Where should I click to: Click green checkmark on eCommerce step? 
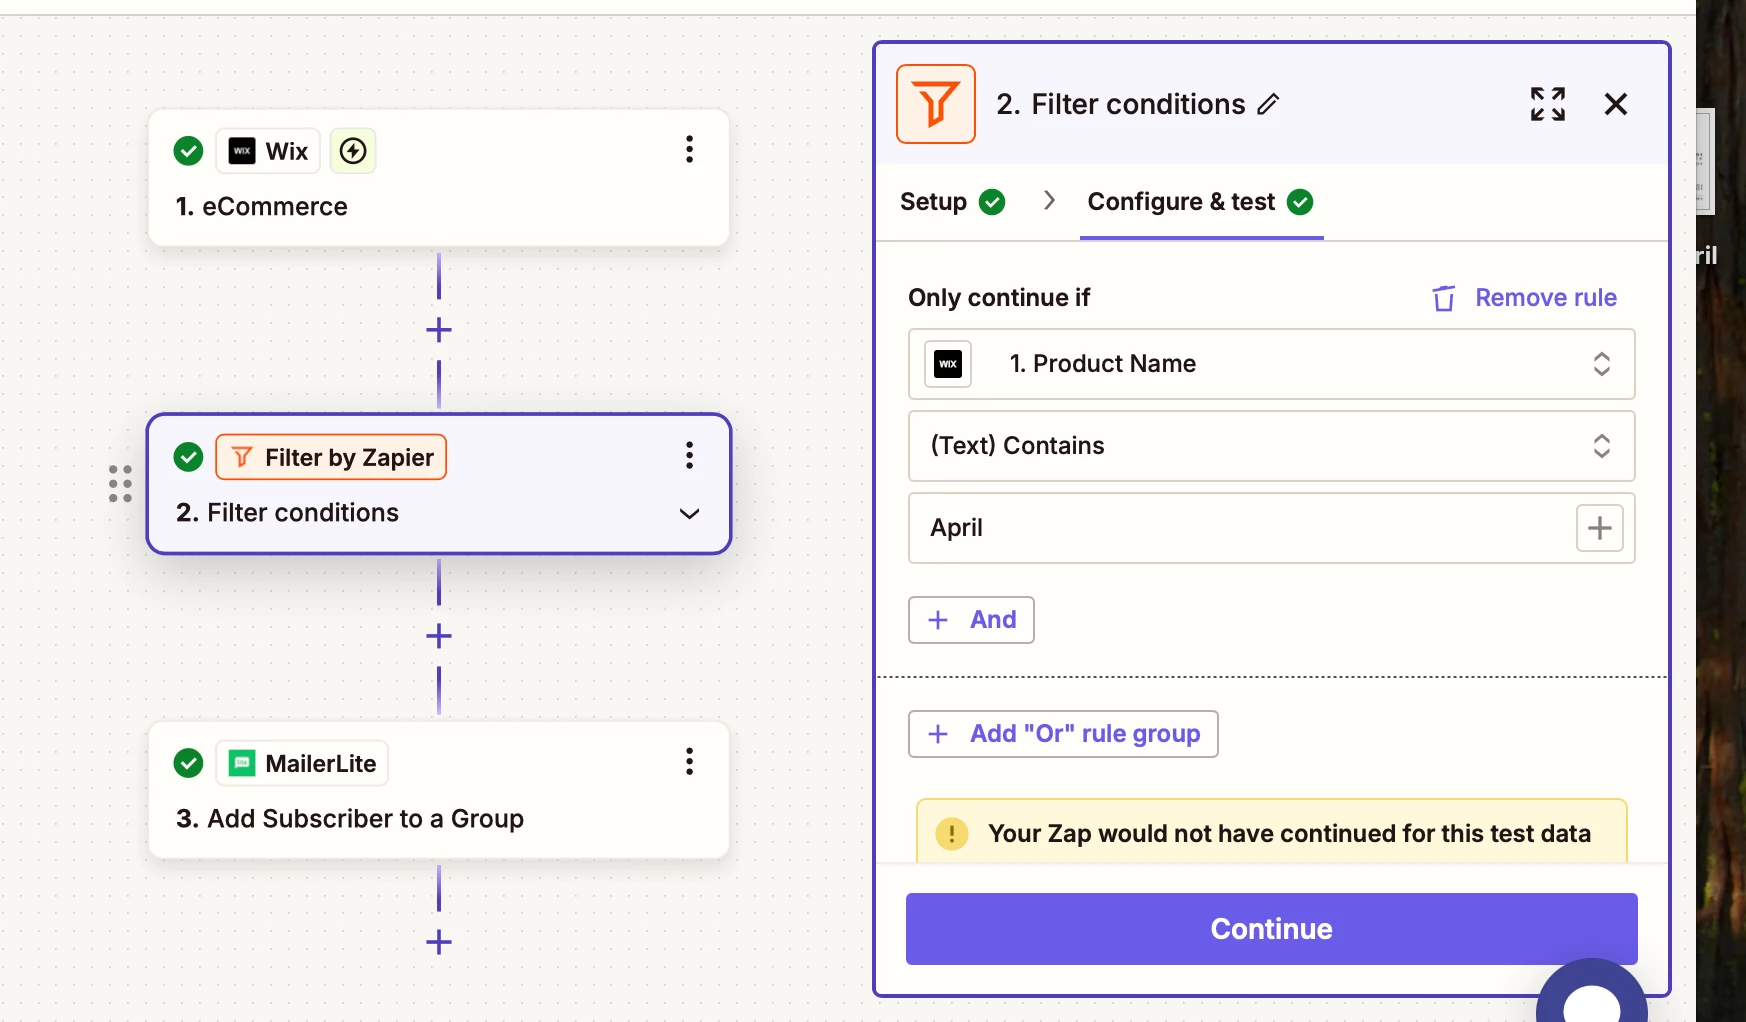tap(188, 151)
